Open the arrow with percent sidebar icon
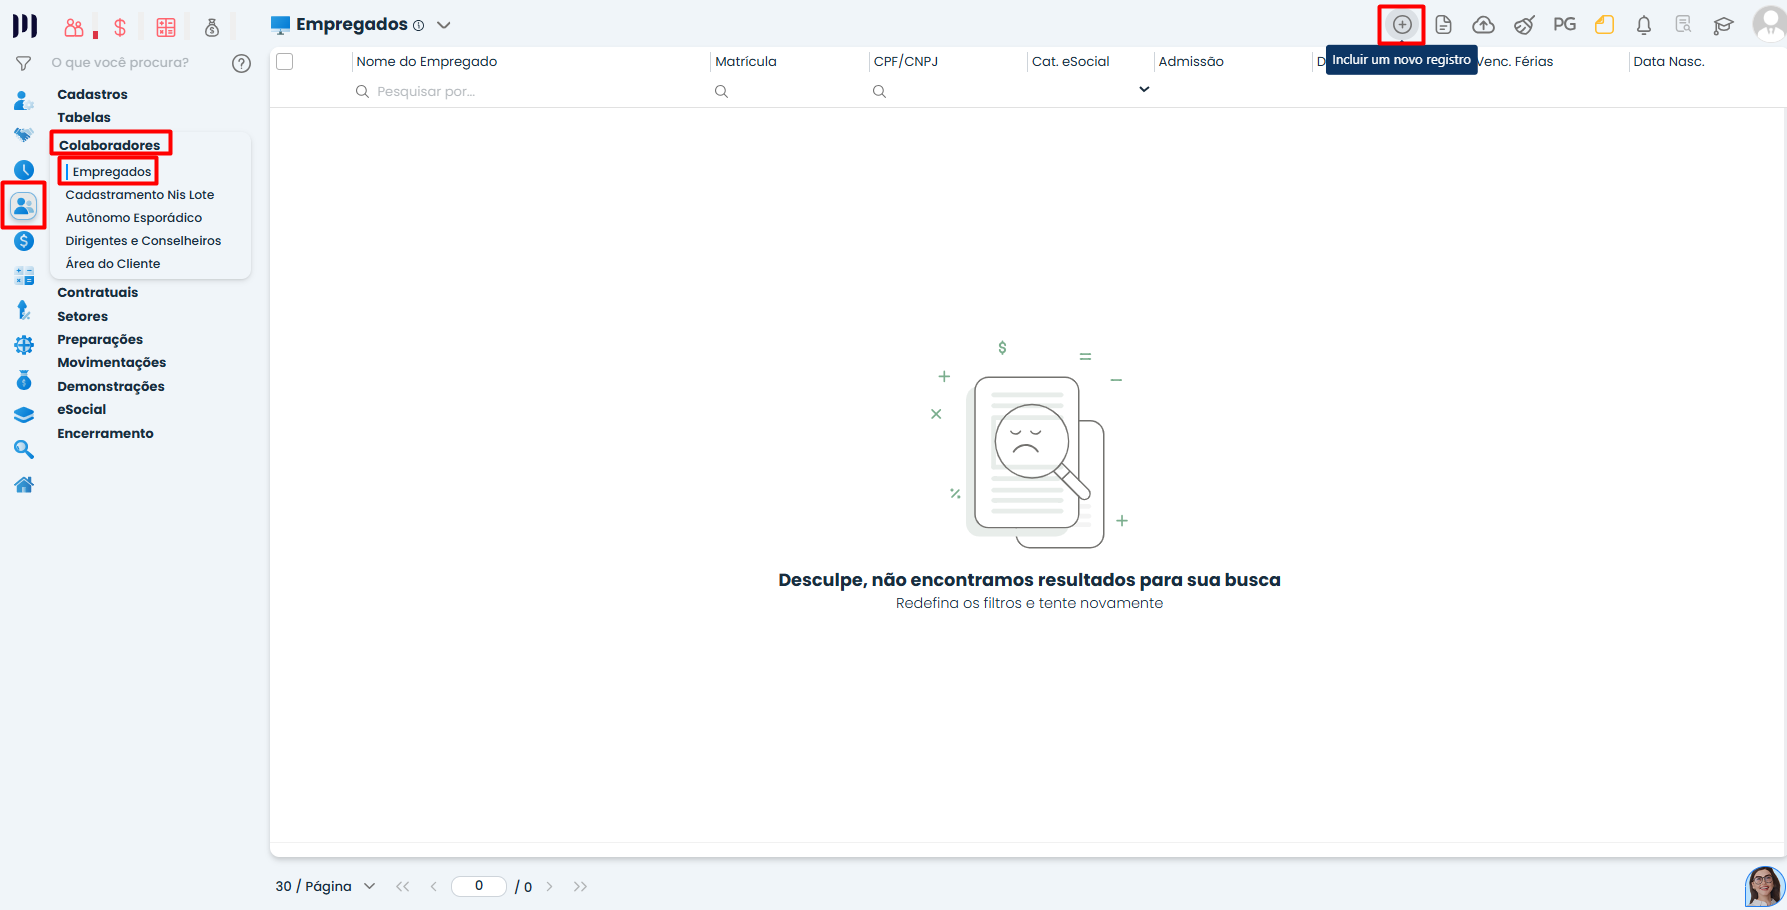This screenshot has height=910, width=1787. [x=24, y=310]
